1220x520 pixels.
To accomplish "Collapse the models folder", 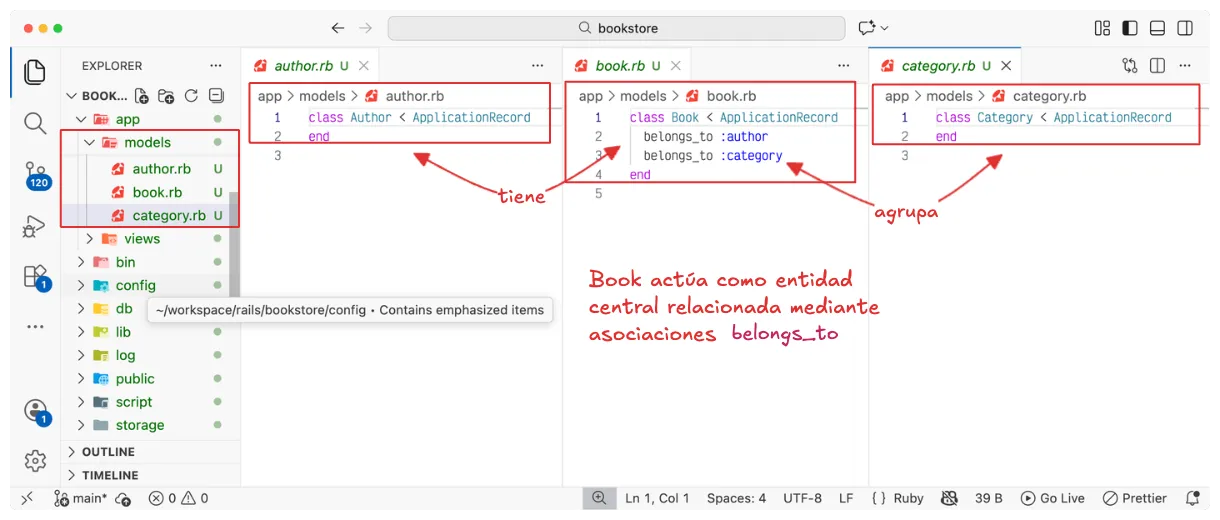I will click(147, 143).
